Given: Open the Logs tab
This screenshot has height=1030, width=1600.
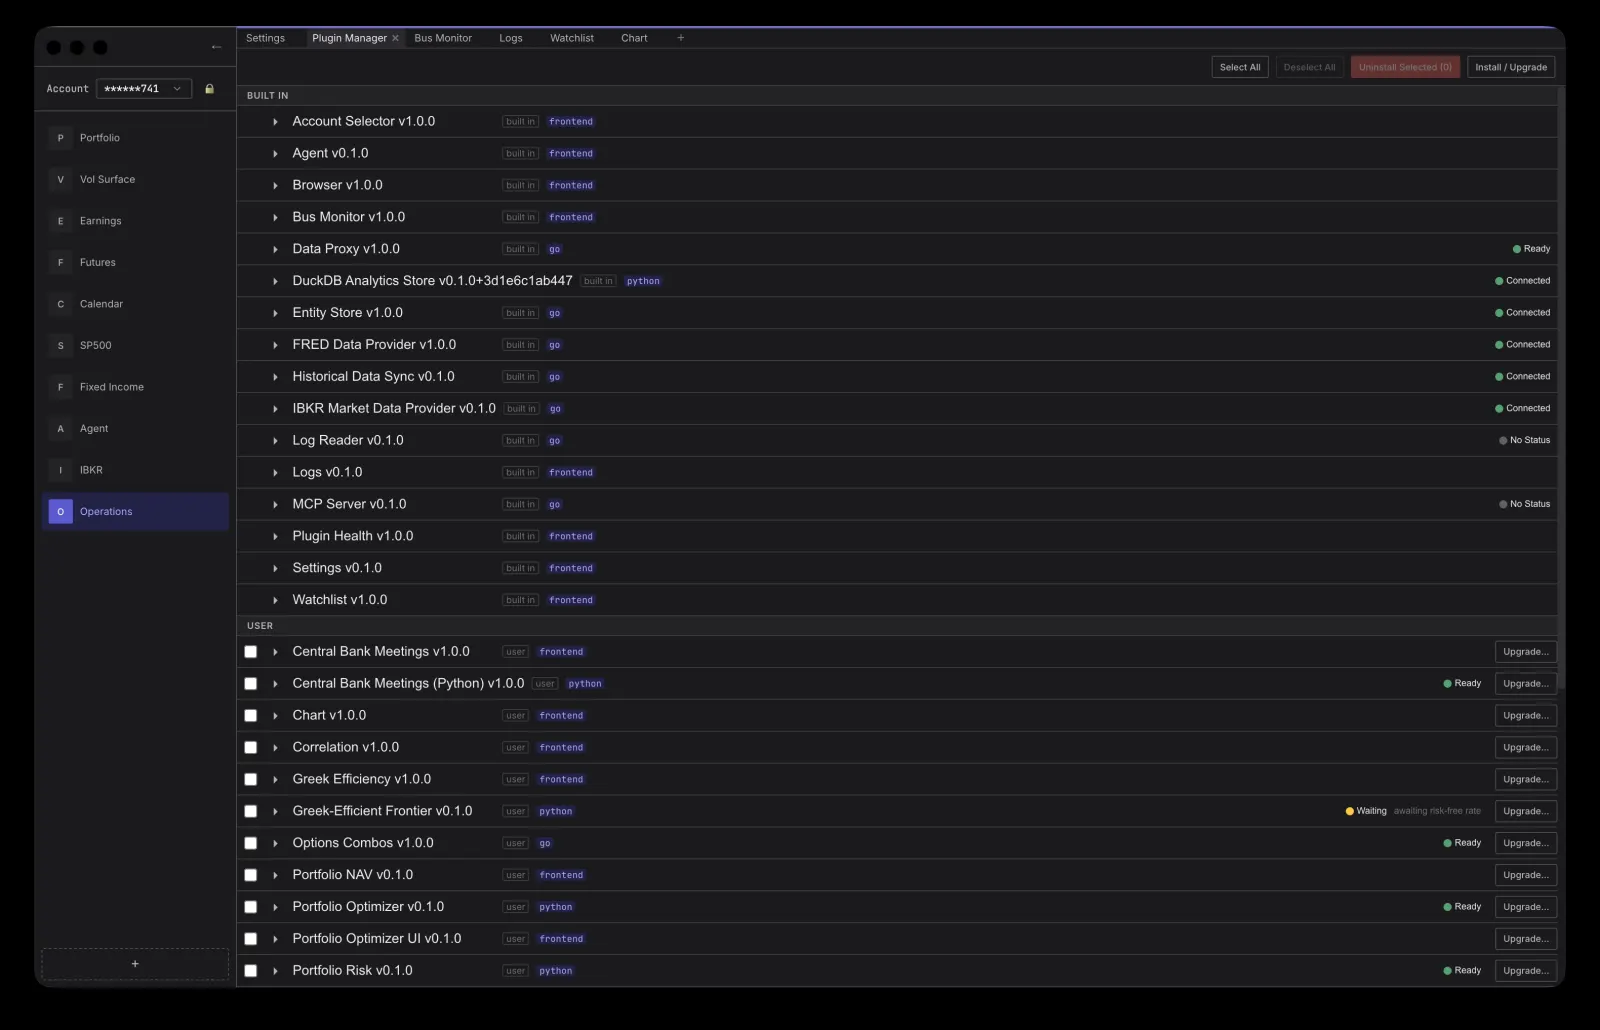Looking at the screenshot, I should (511, 38).
